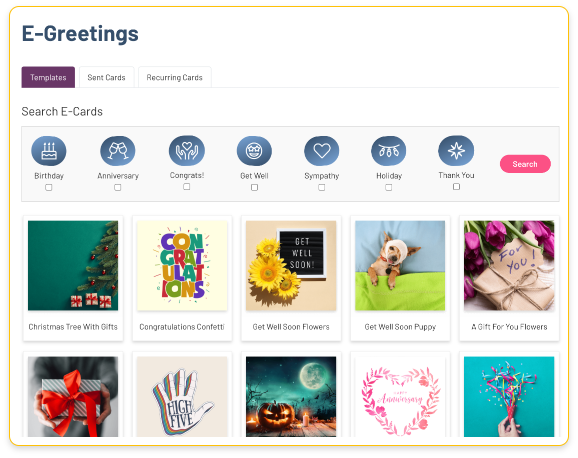The height and width of the screenshot is (458, 578).
Task: Enable the Anniversary checkbox
Action: tap(118, 187)
